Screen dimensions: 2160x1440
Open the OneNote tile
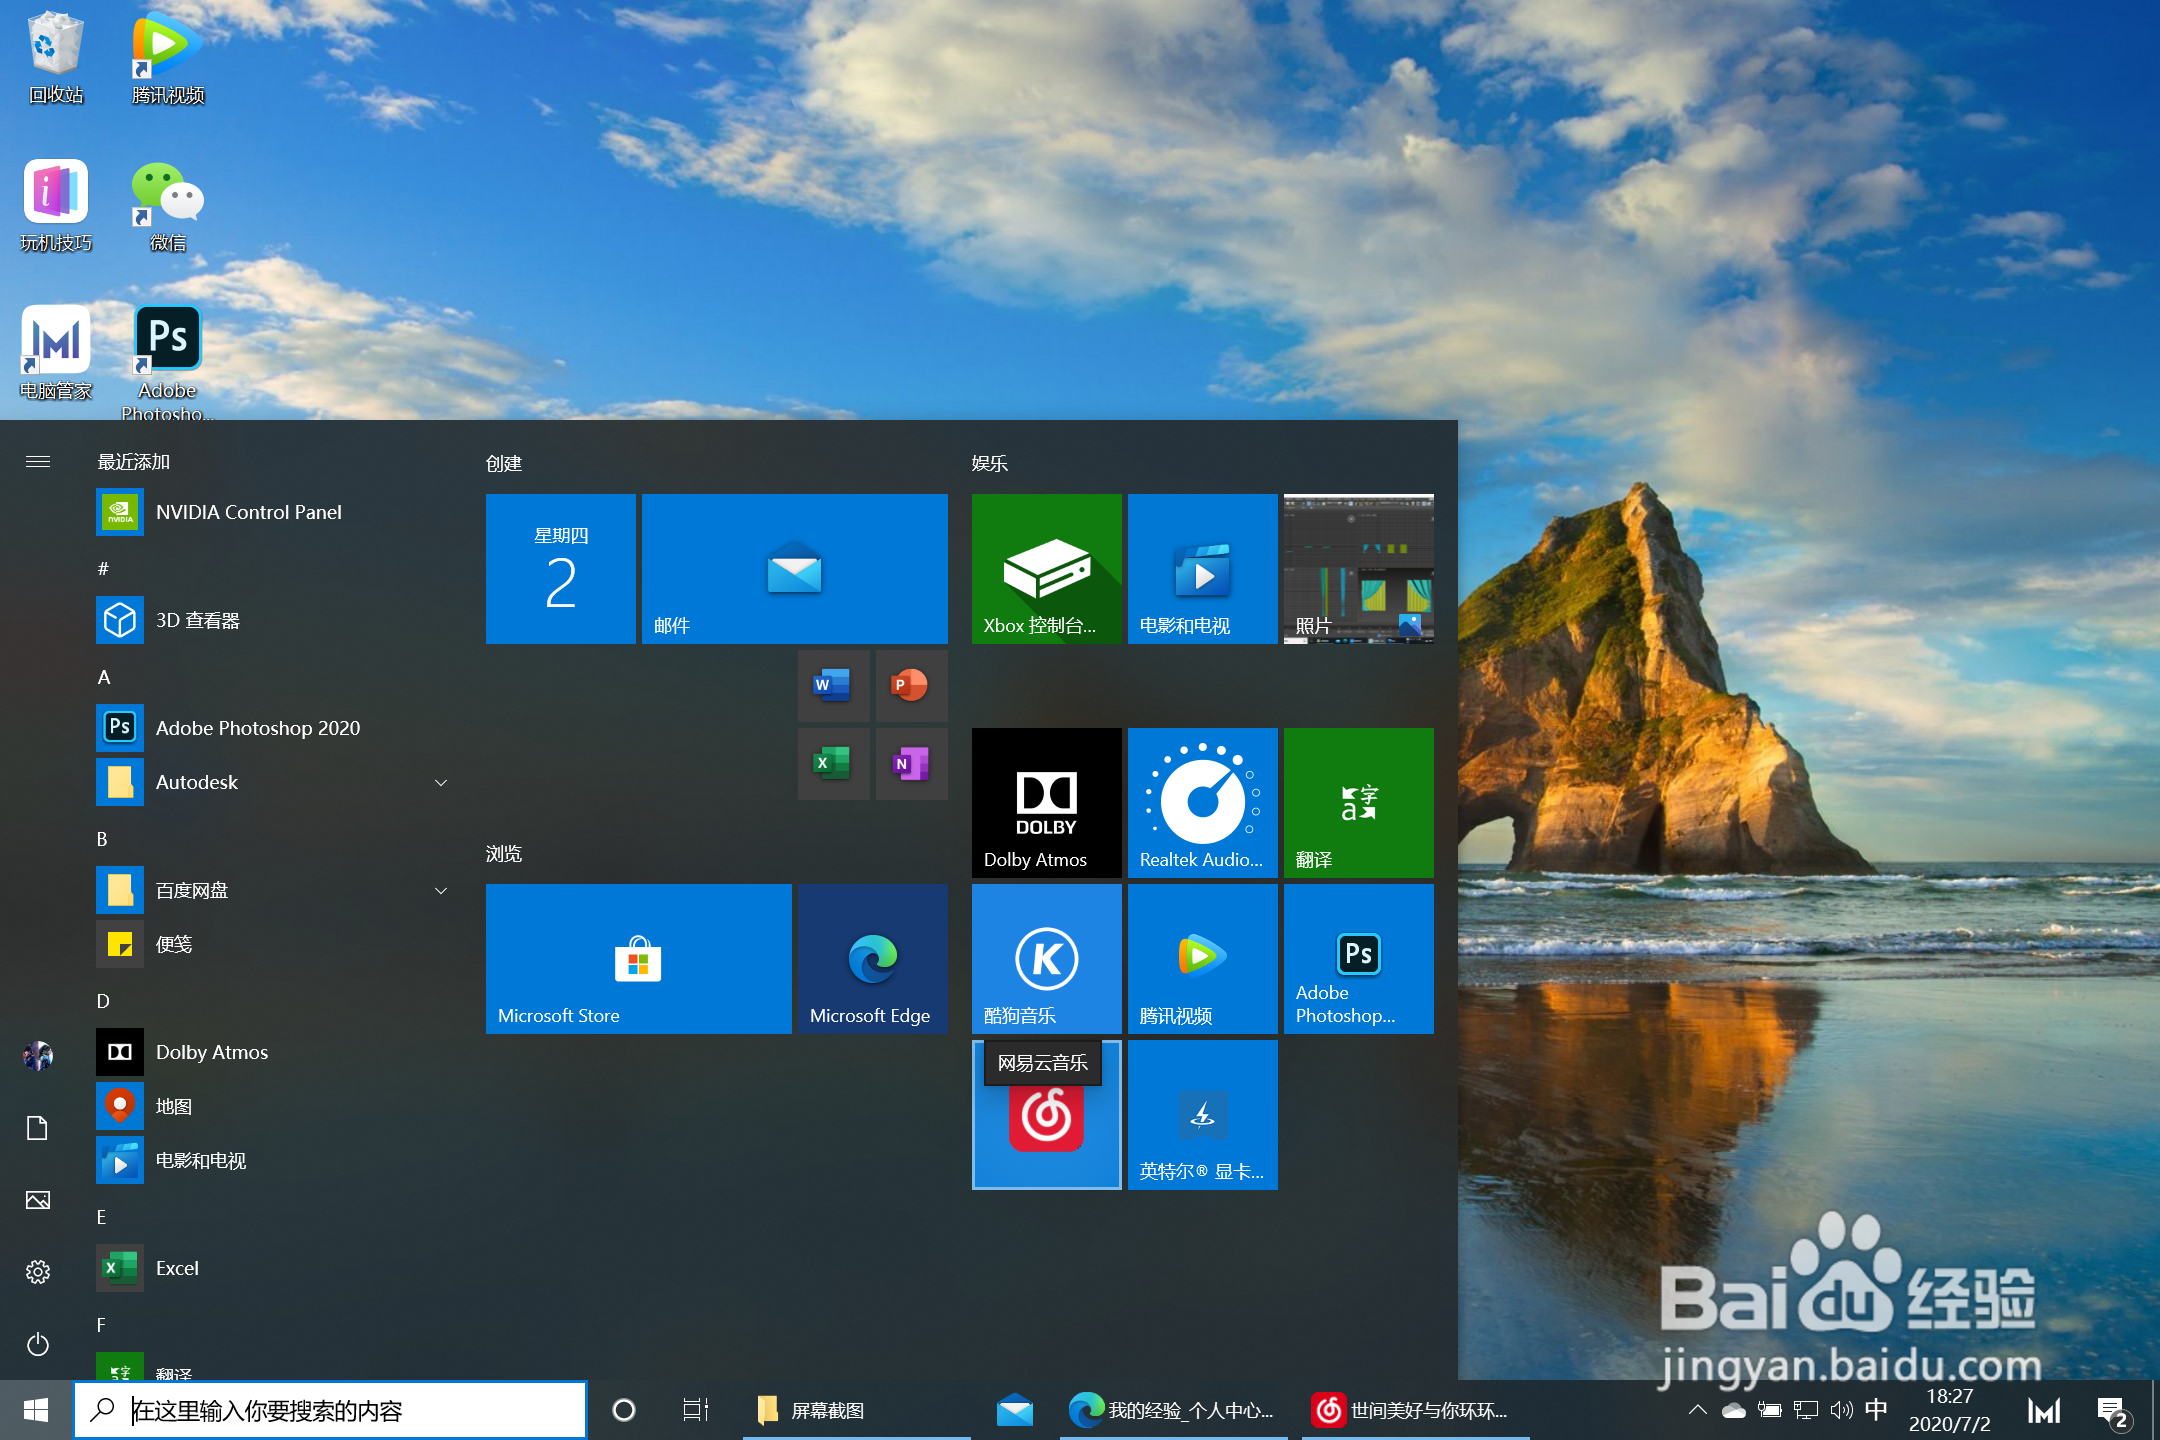click(911, 764)
